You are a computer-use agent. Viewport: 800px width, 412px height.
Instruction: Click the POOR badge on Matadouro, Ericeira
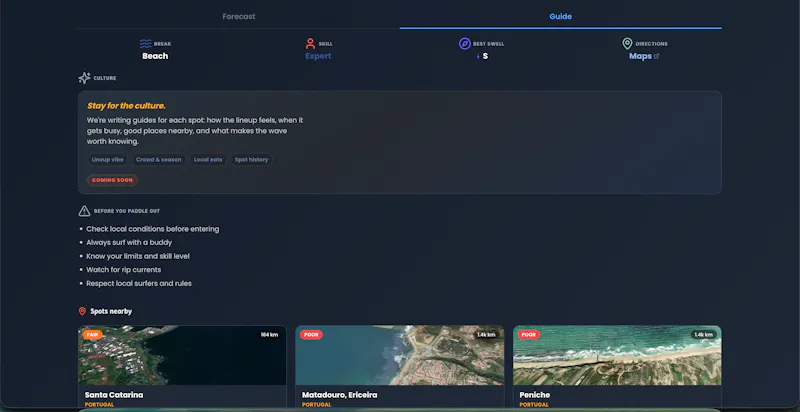pos(311,335)
